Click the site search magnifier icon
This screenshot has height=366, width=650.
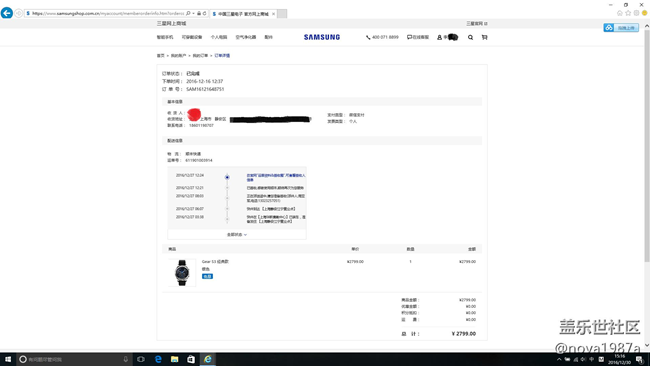tap(471, 37)
